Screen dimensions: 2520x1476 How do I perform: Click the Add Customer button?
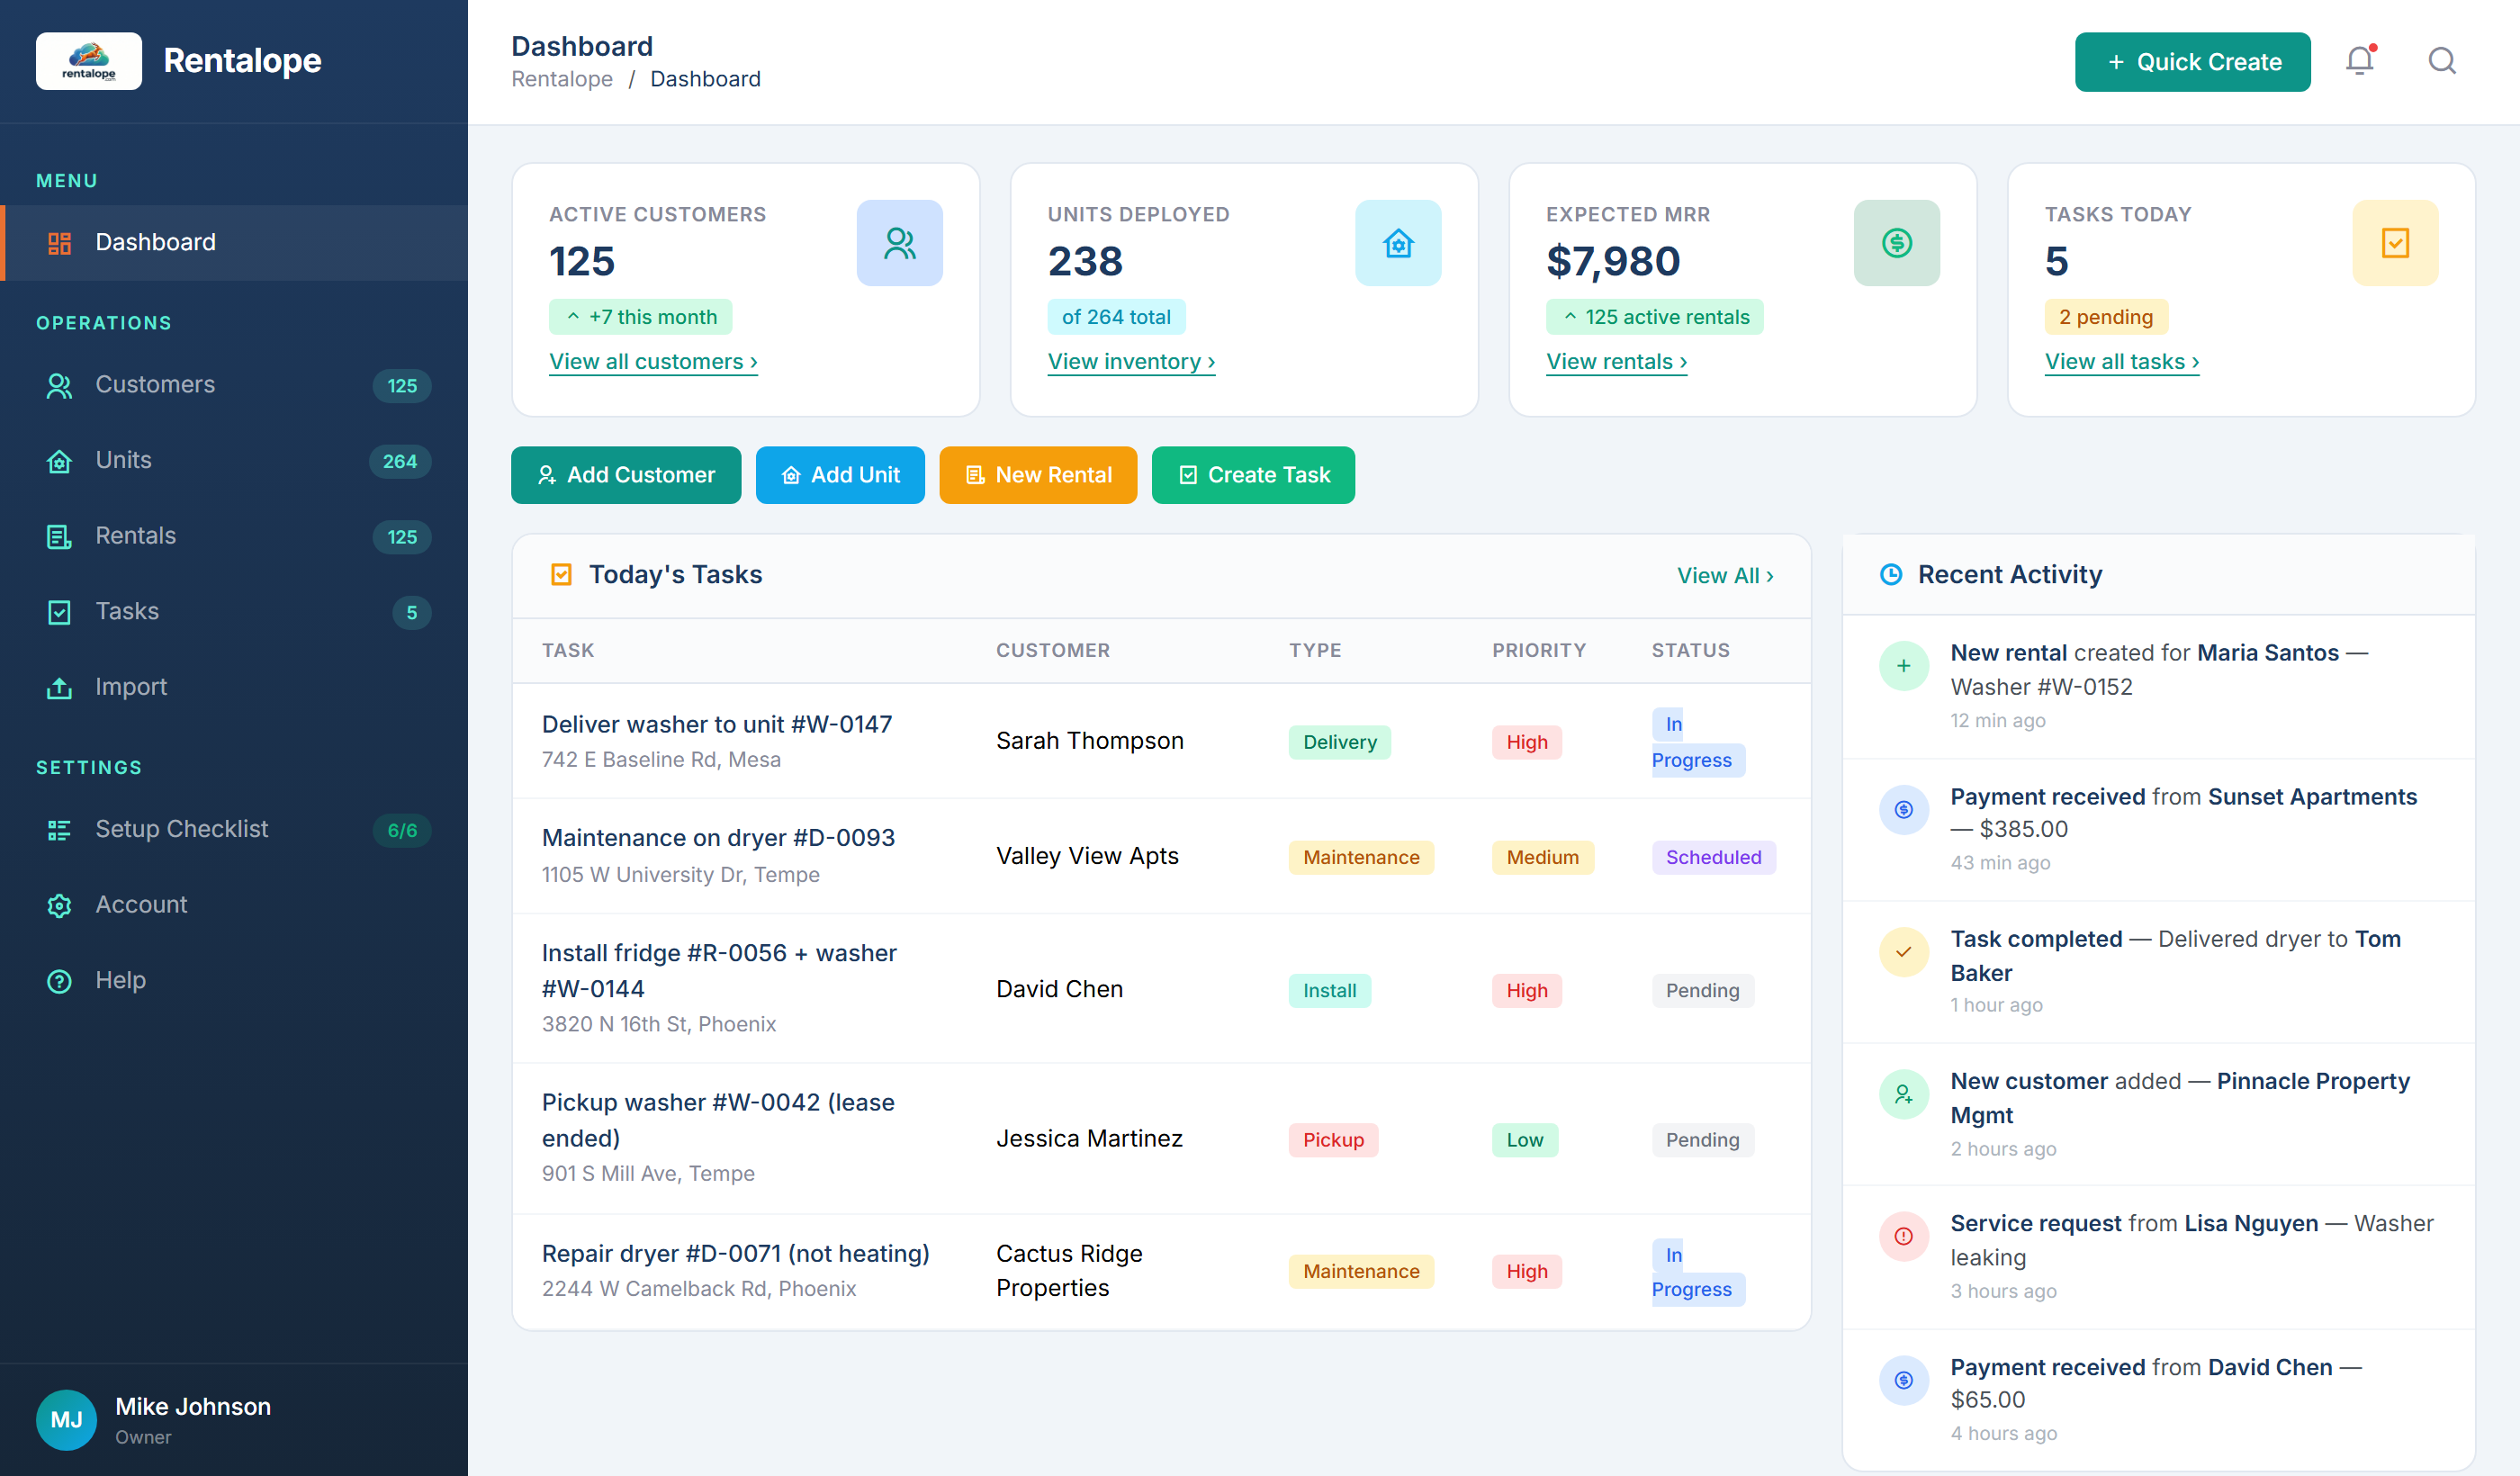pos(625,475)
